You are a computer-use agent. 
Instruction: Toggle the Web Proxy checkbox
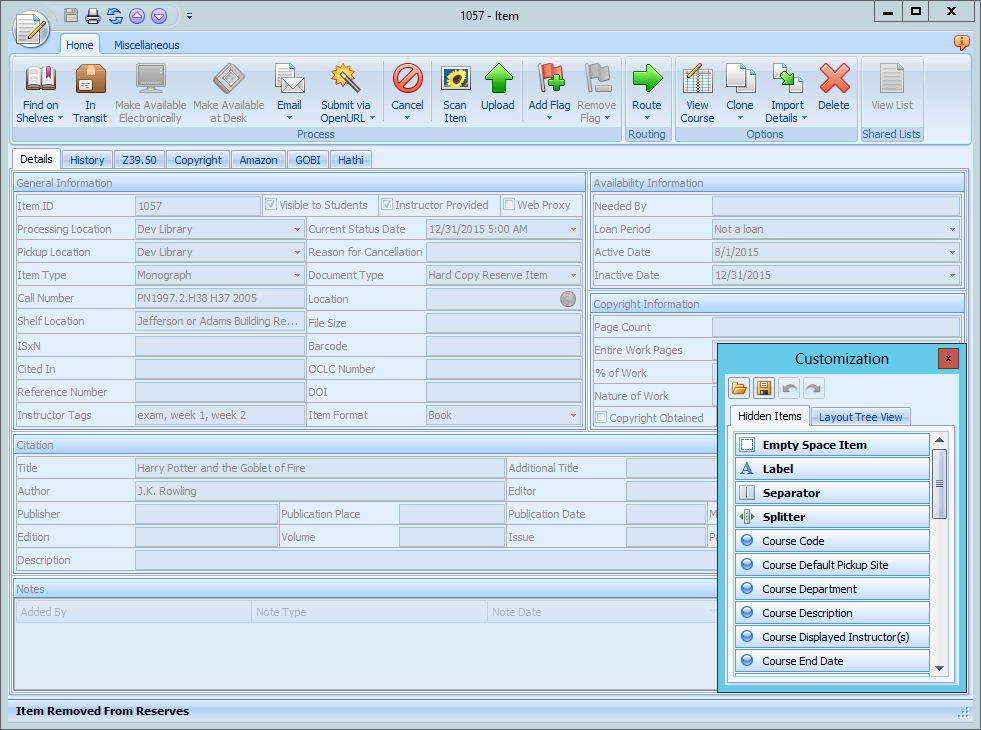(x=509, y=205)
